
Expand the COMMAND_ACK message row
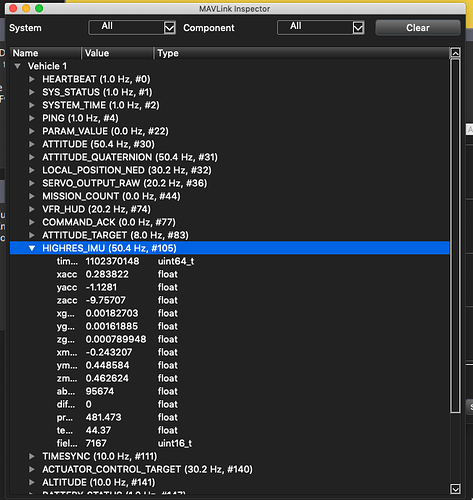[32, 222]
